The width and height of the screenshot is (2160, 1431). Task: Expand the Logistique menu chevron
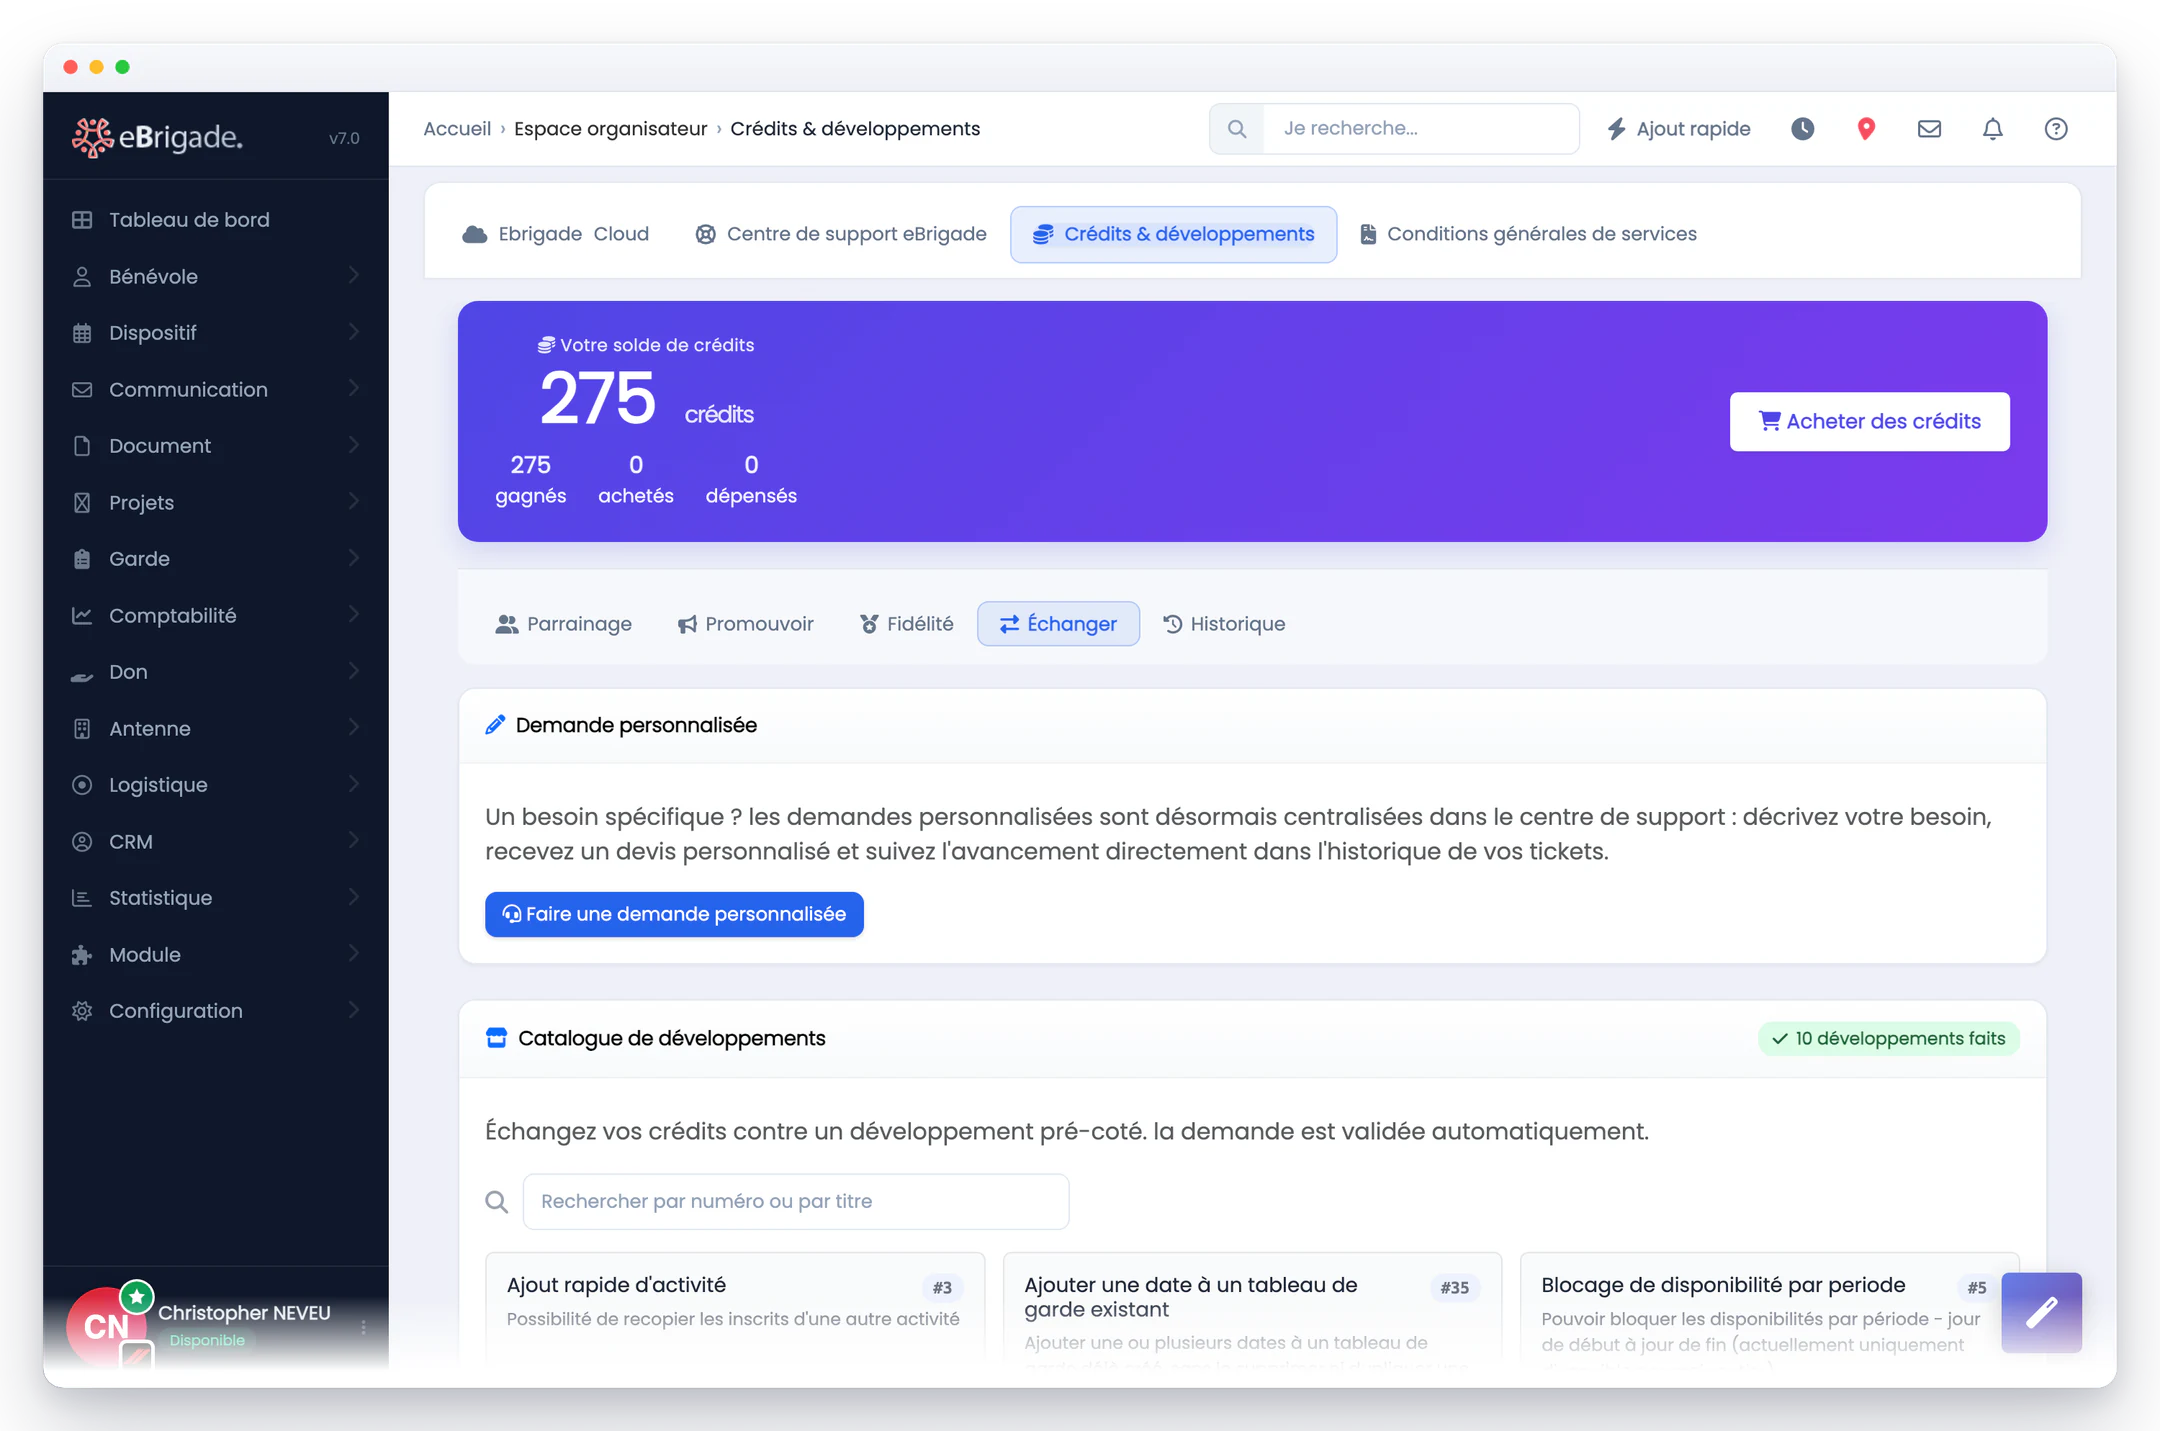pyautogui.click(x=354, y=784)
